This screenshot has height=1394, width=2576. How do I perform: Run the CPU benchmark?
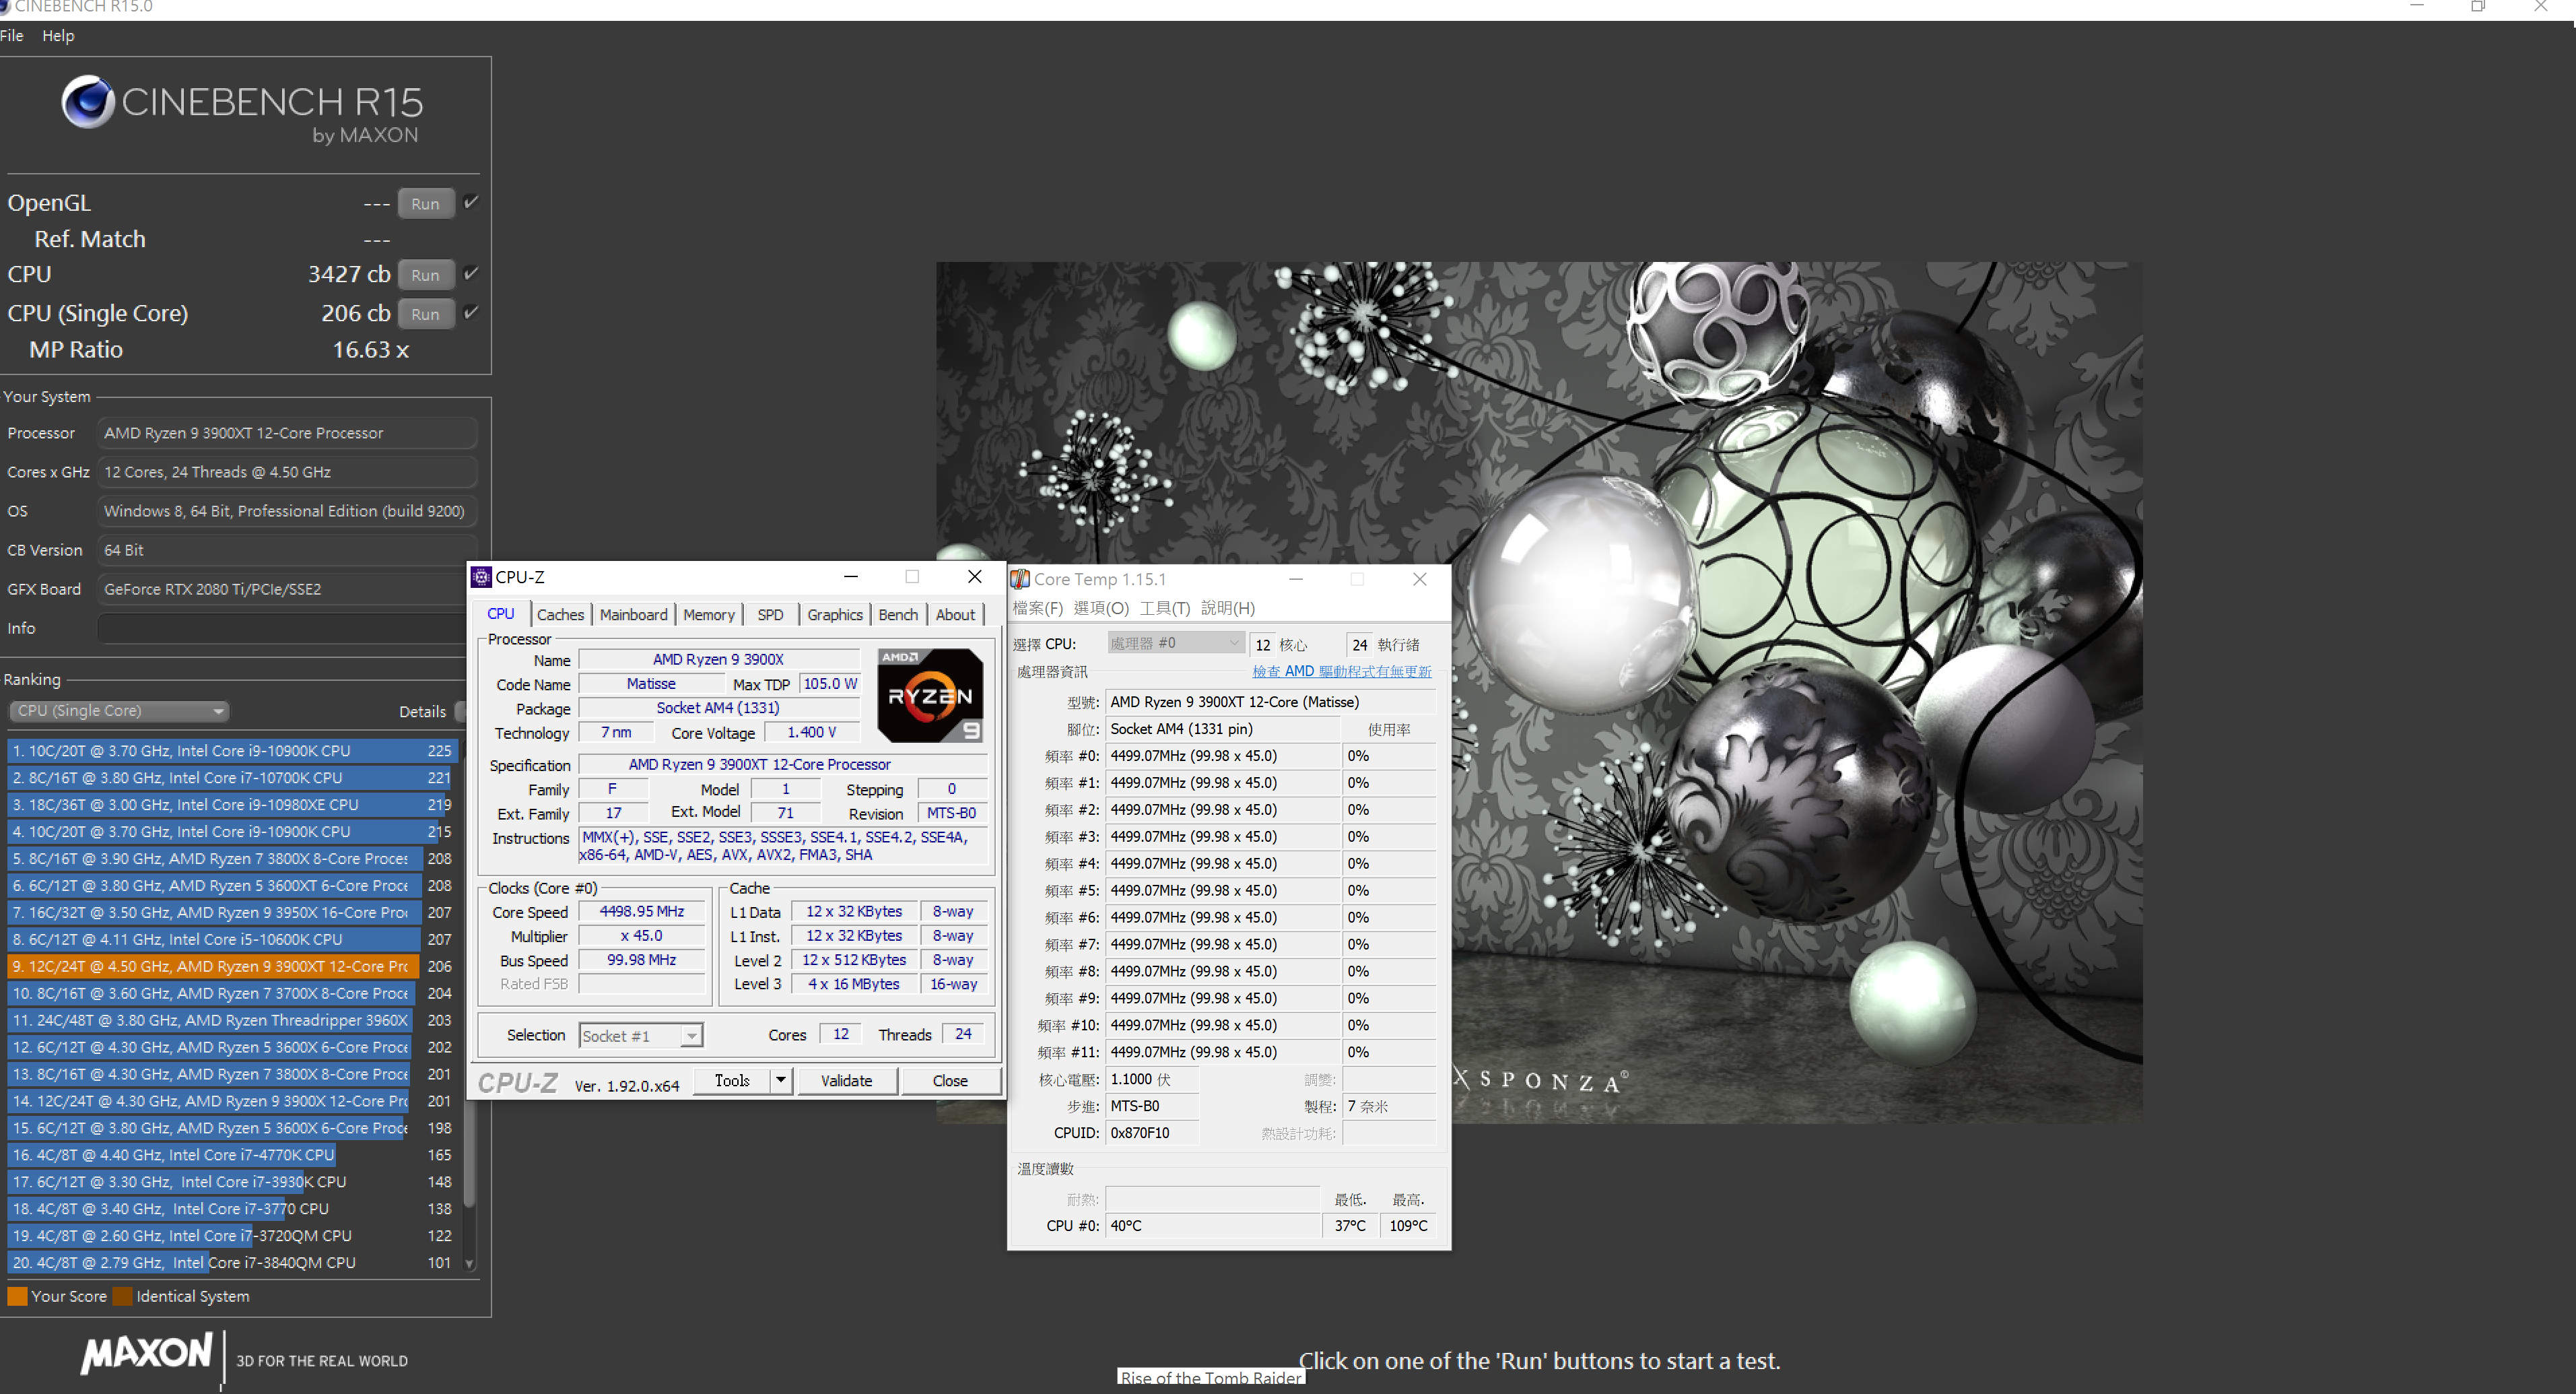pos(426,274)
